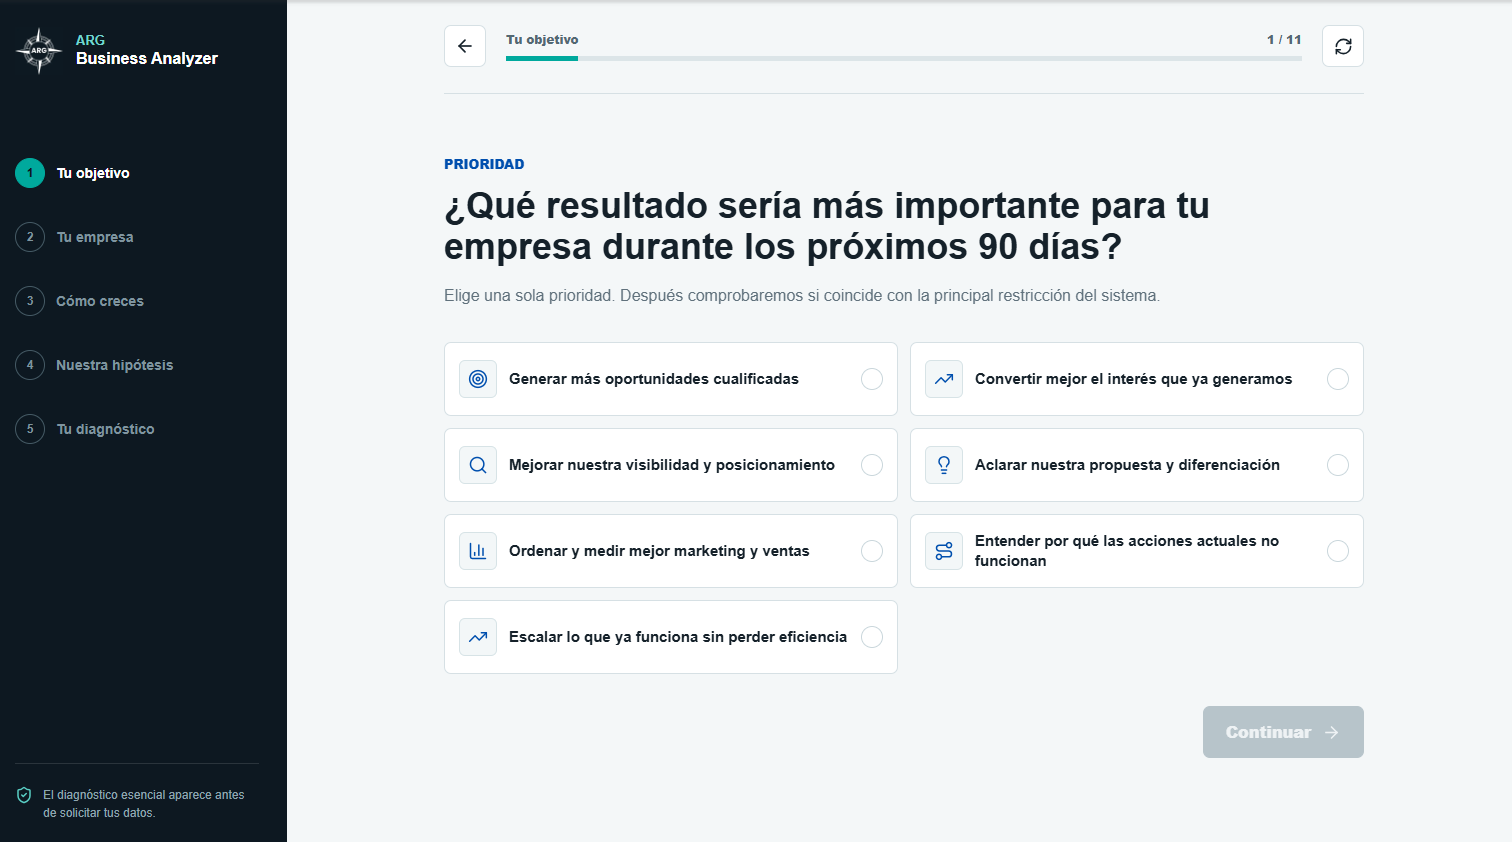
Task: Pick radio for Entender por qué las acciones
Action: click(x=1338, y=551)
